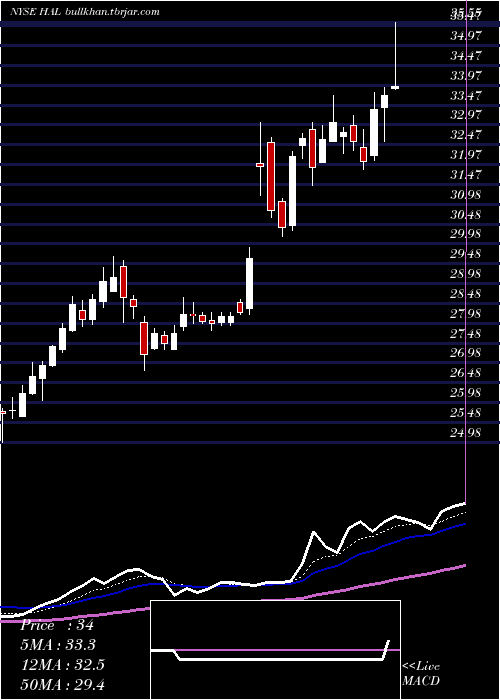Click the 32.97 price axis label
Viewport: 500px width, 700px height.
tap(466, 115)
